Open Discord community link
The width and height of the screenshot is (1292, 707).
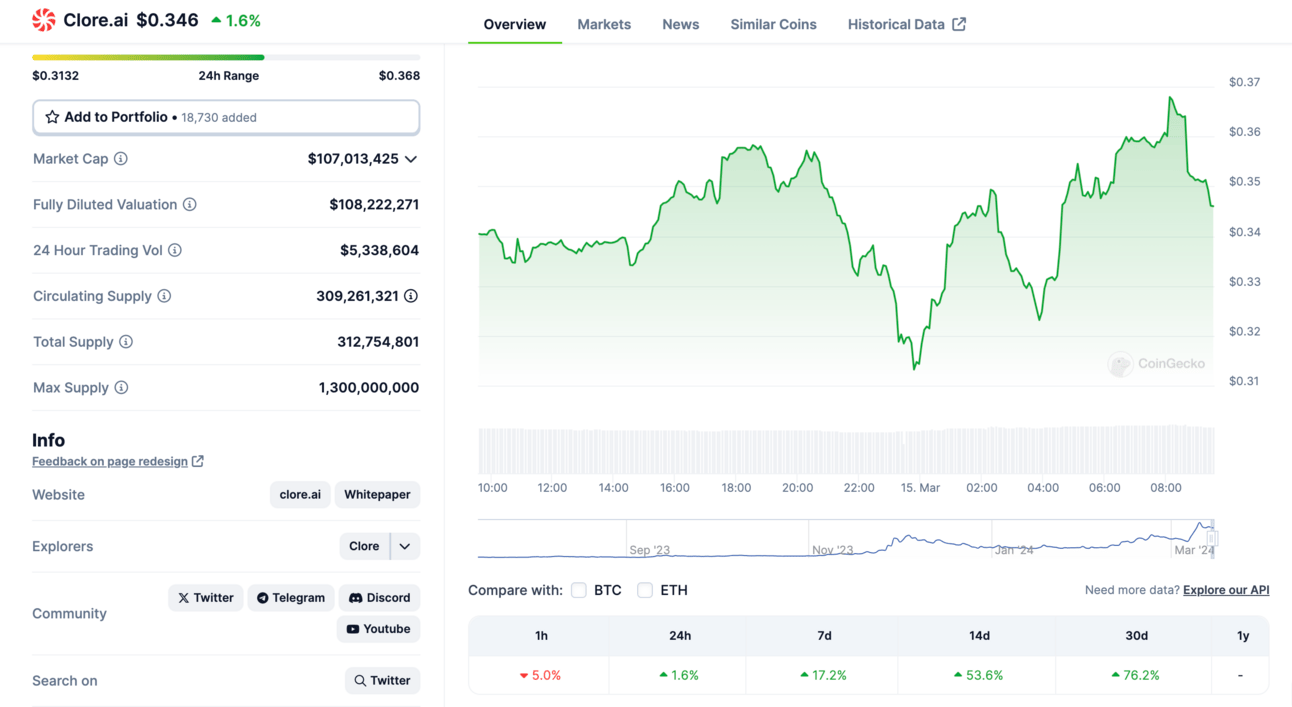coord(379,598)
